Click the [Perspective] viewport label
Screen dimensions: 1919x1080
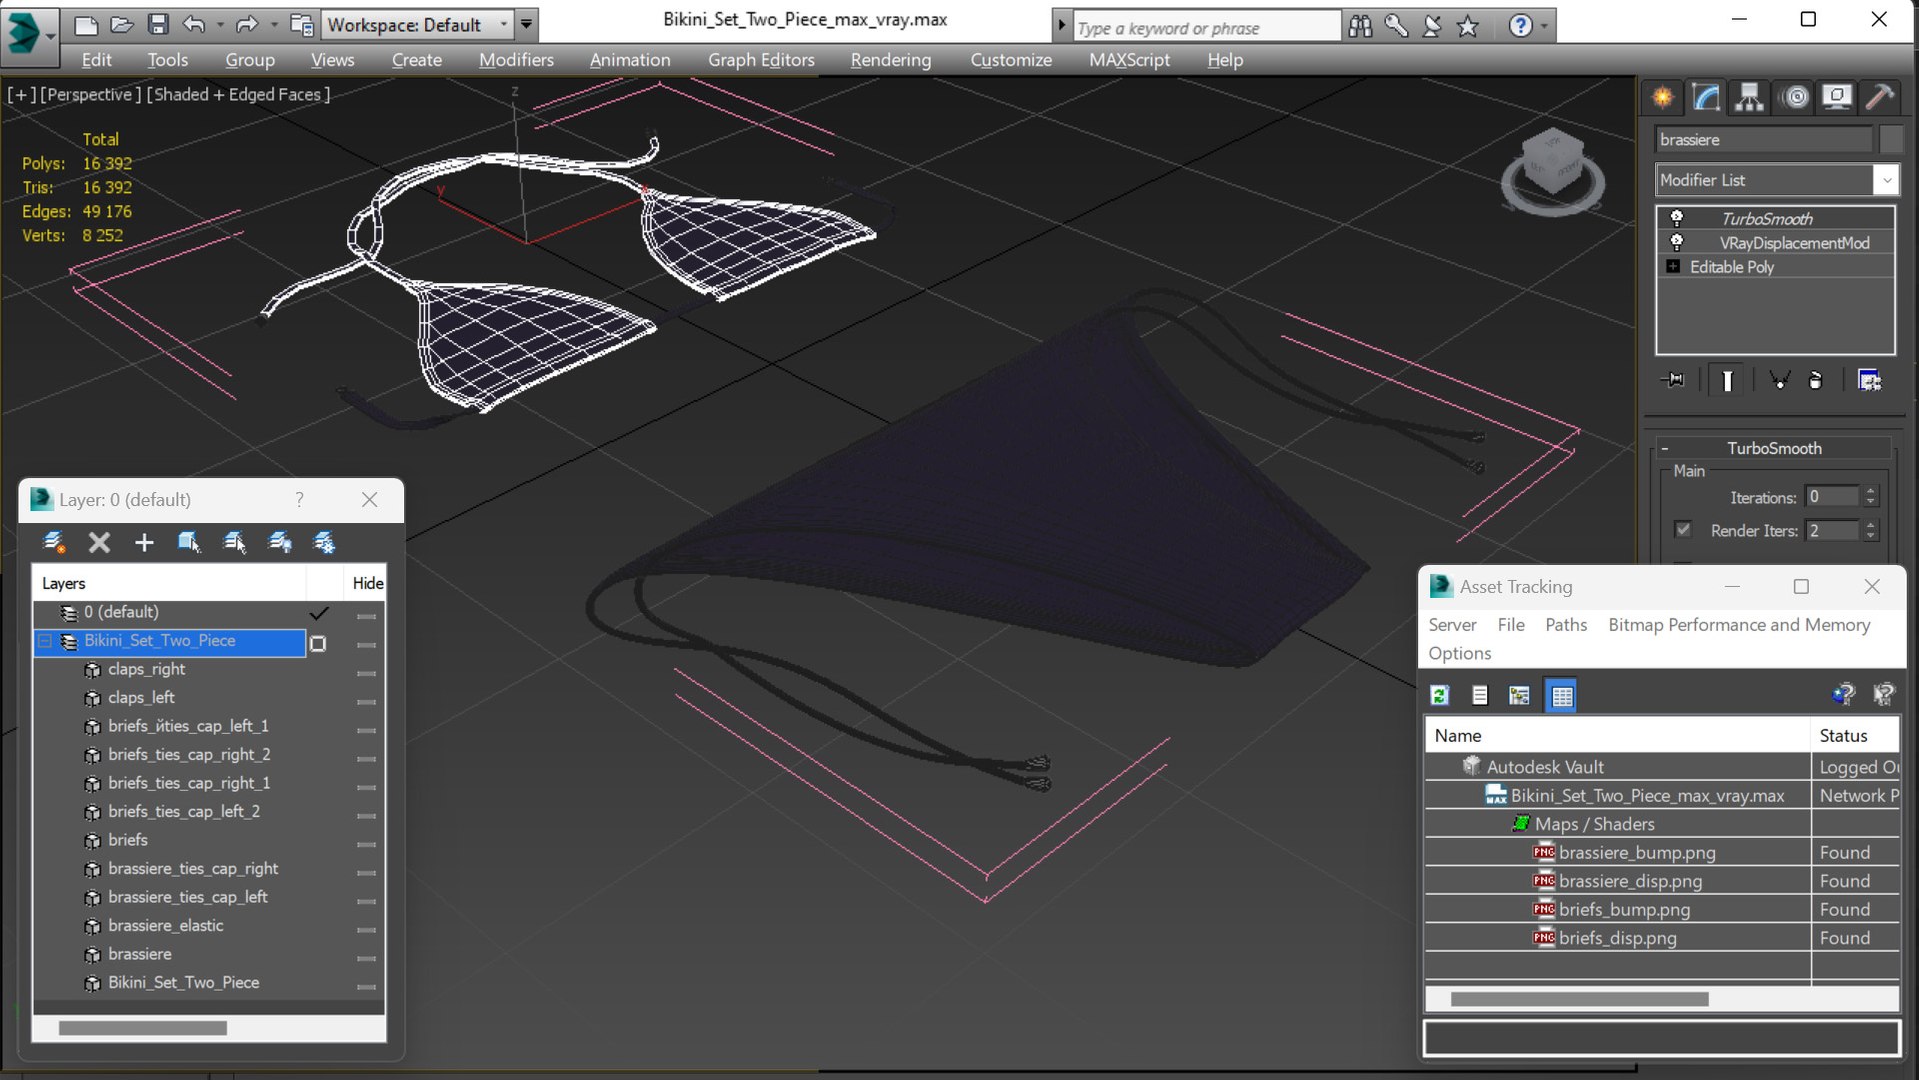(x=90, y=94)
